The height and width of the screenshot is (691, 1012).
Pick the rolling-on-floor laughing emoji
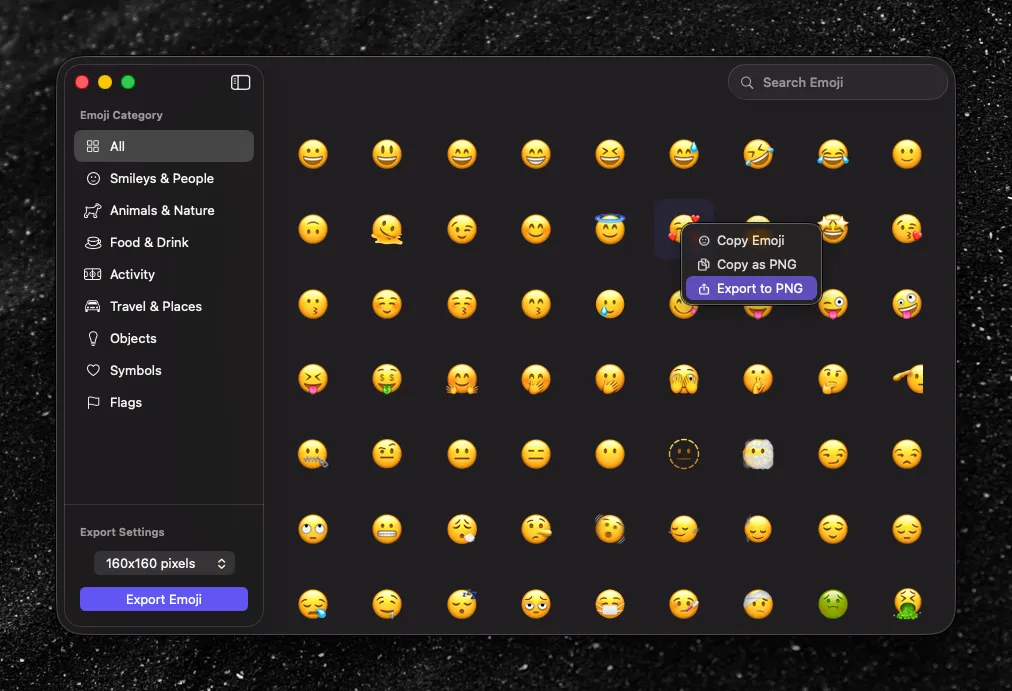[758, 154]
